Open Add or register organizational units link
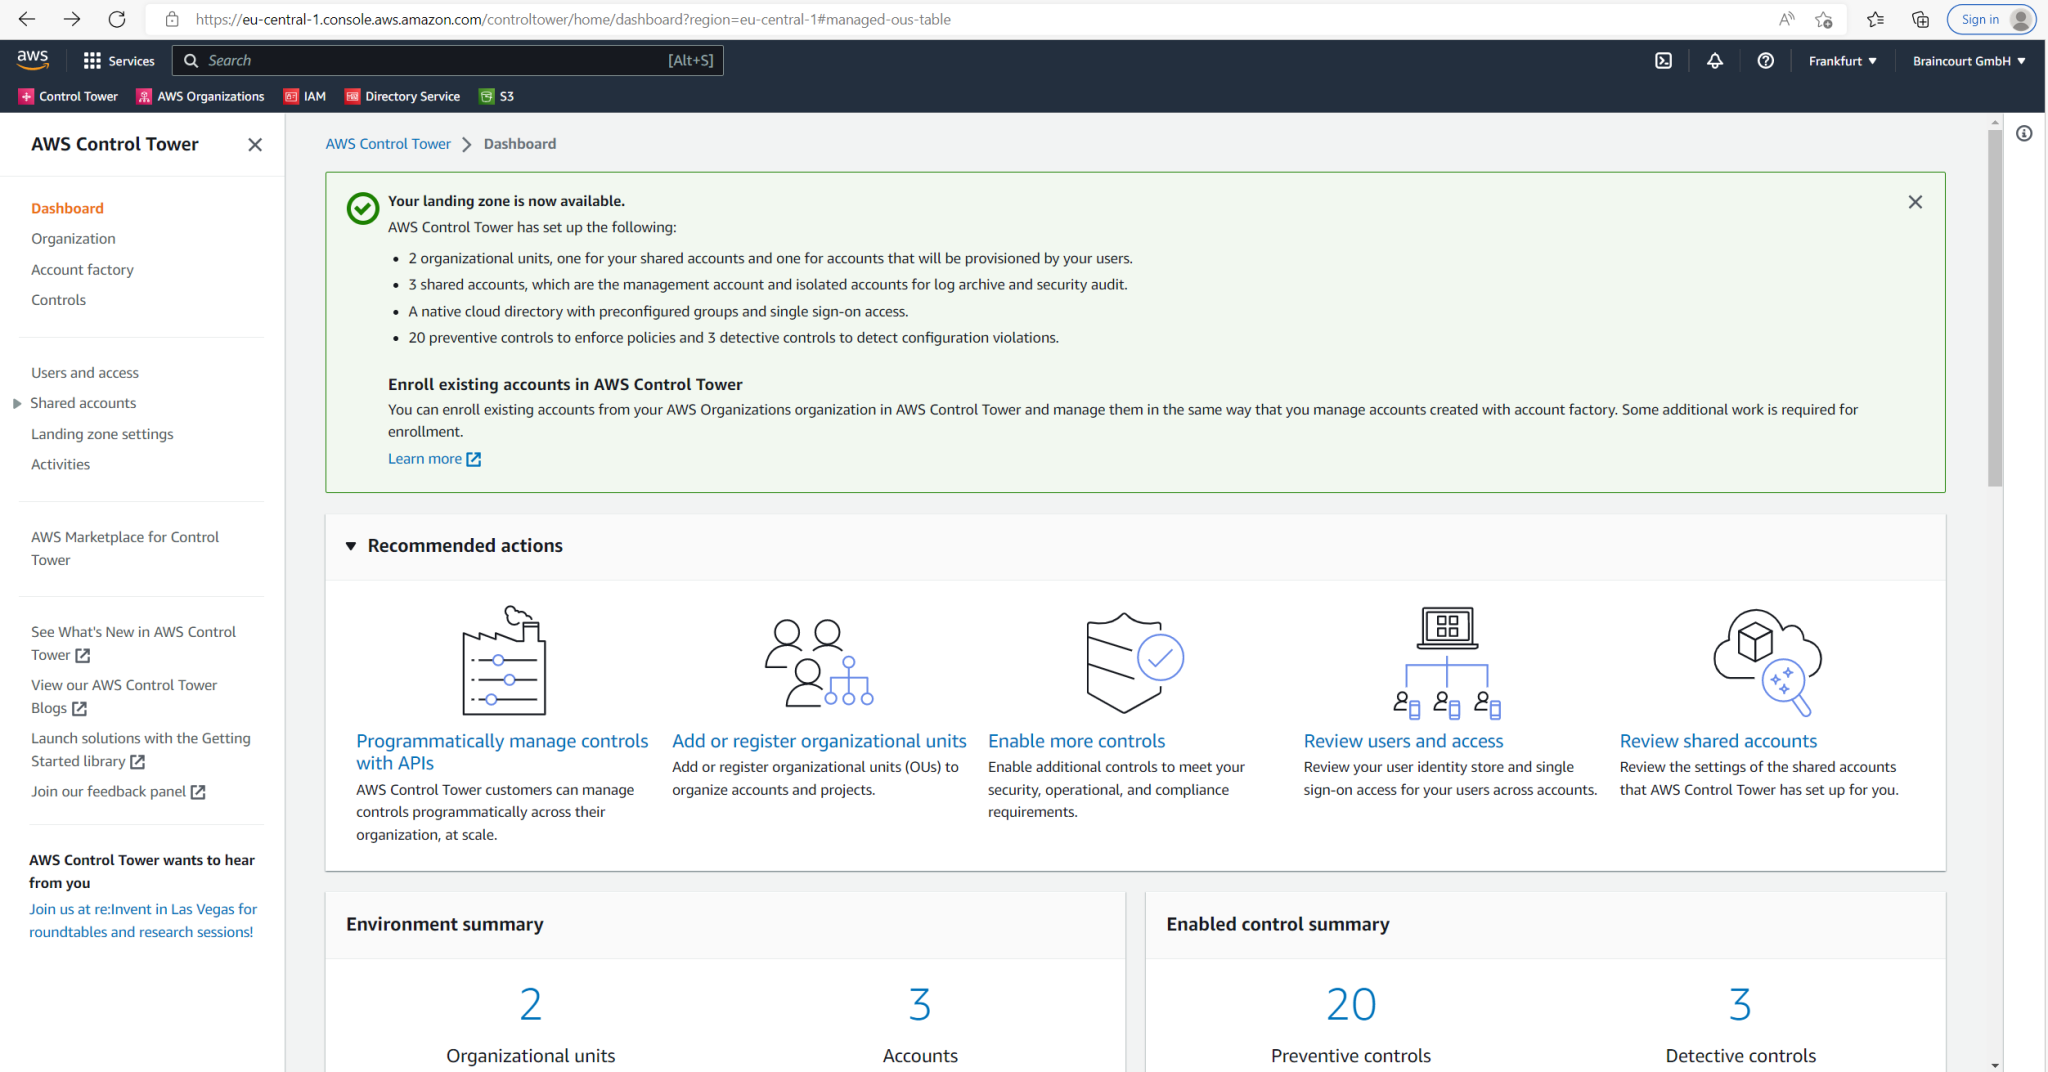2048x1072 pixels. tap(819, 741)
